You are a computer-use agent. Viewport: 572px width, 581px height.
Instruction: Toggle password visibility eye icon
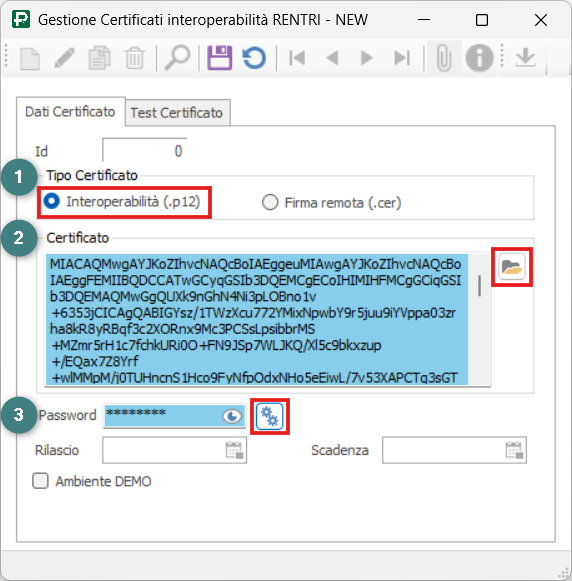(x=232, y=416)
